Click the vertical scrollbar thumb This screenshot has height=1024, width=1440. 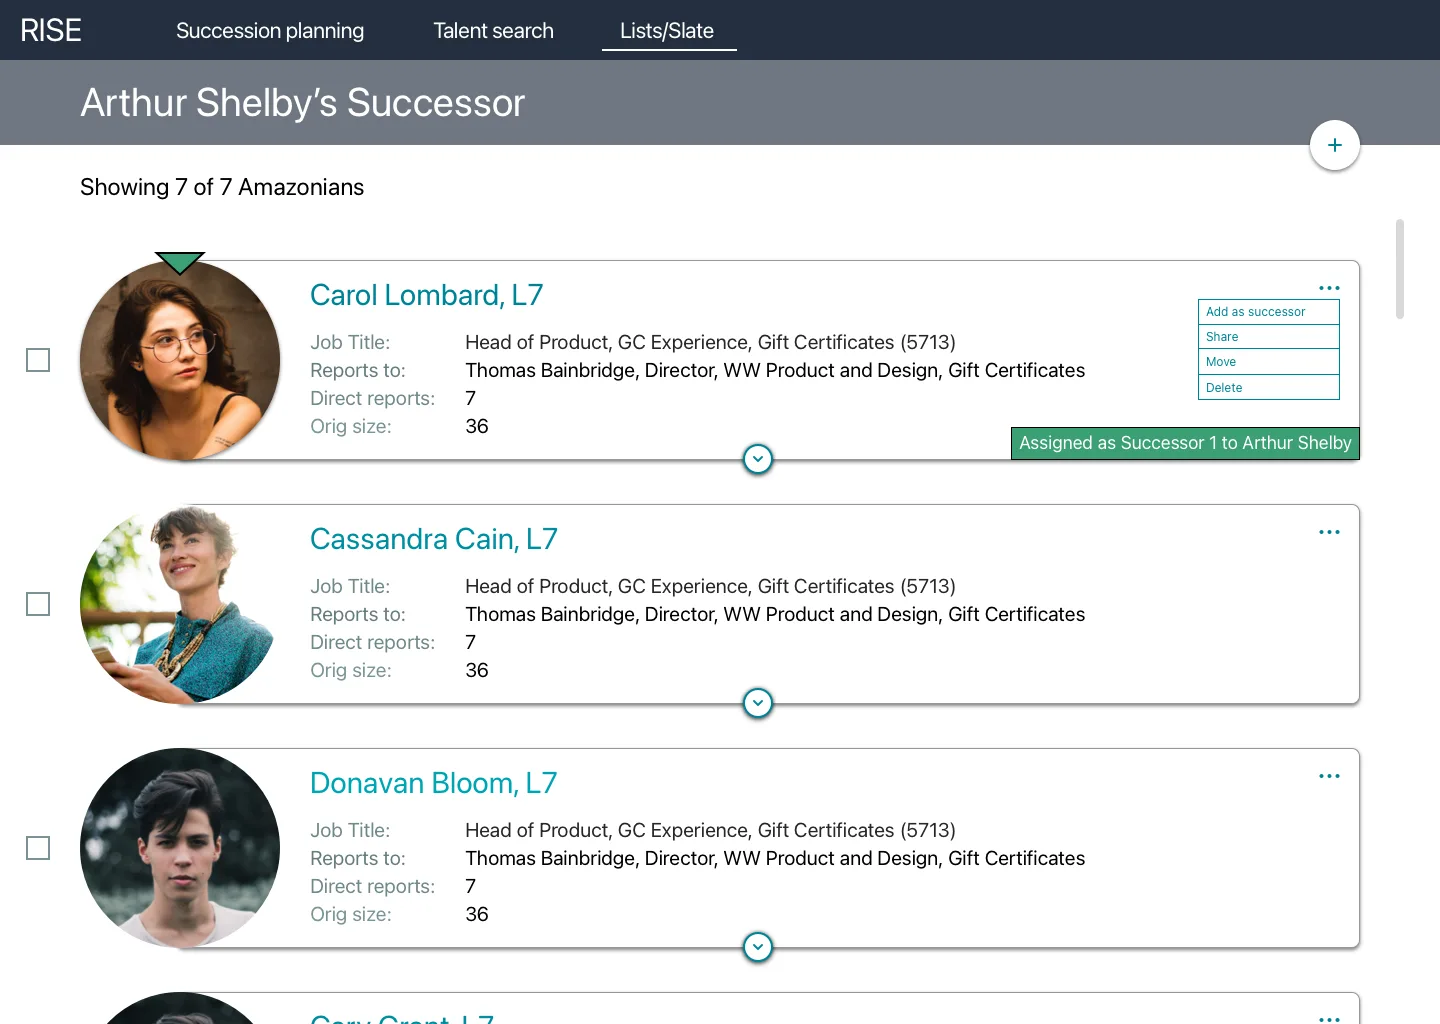pos(1400,269)
